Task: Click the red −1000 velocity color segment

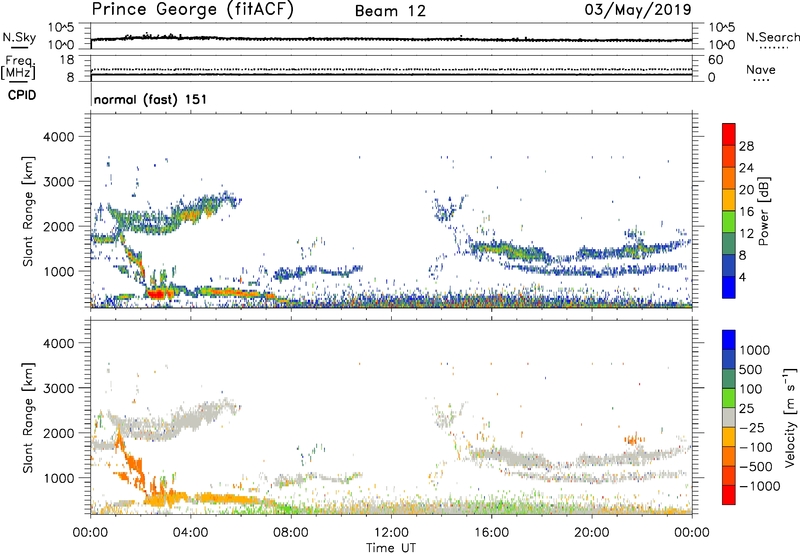Action: click(729, 495)
